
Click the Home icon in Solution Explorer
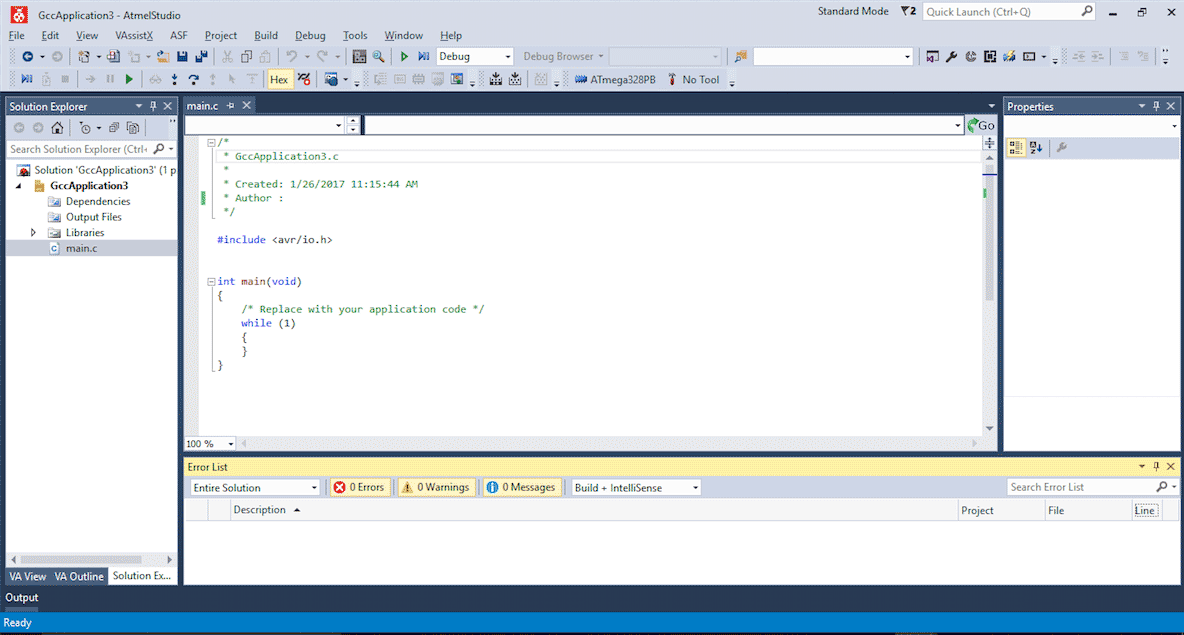click(x=57, y=128)
